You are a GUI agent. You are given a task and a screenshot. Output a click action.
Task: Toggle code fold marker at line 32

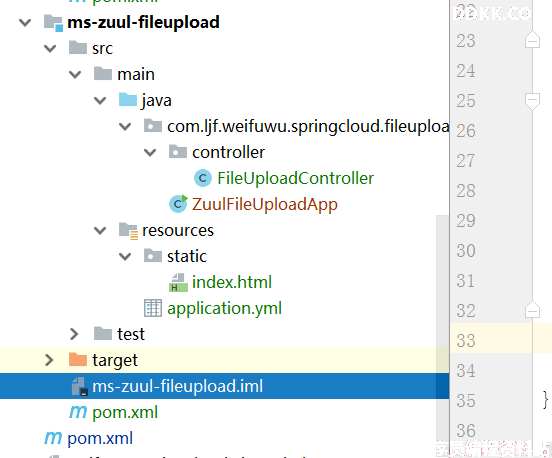click(532, 309)
